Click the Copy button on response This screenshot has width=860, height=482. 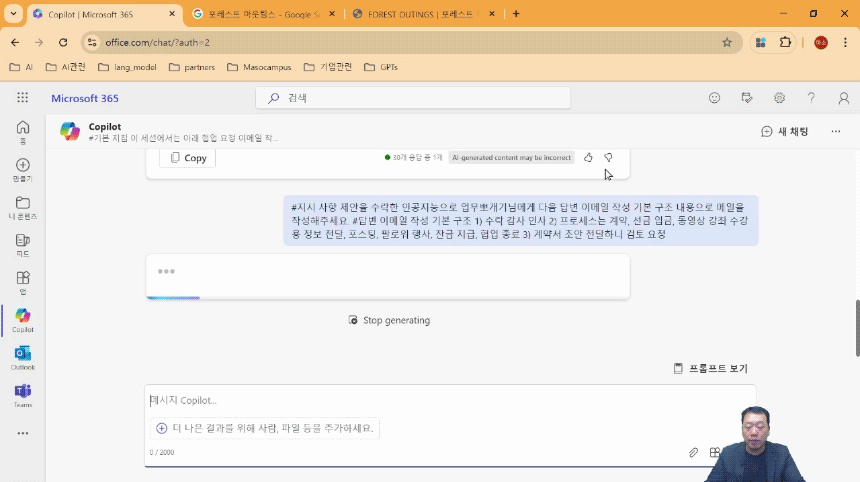188,158
